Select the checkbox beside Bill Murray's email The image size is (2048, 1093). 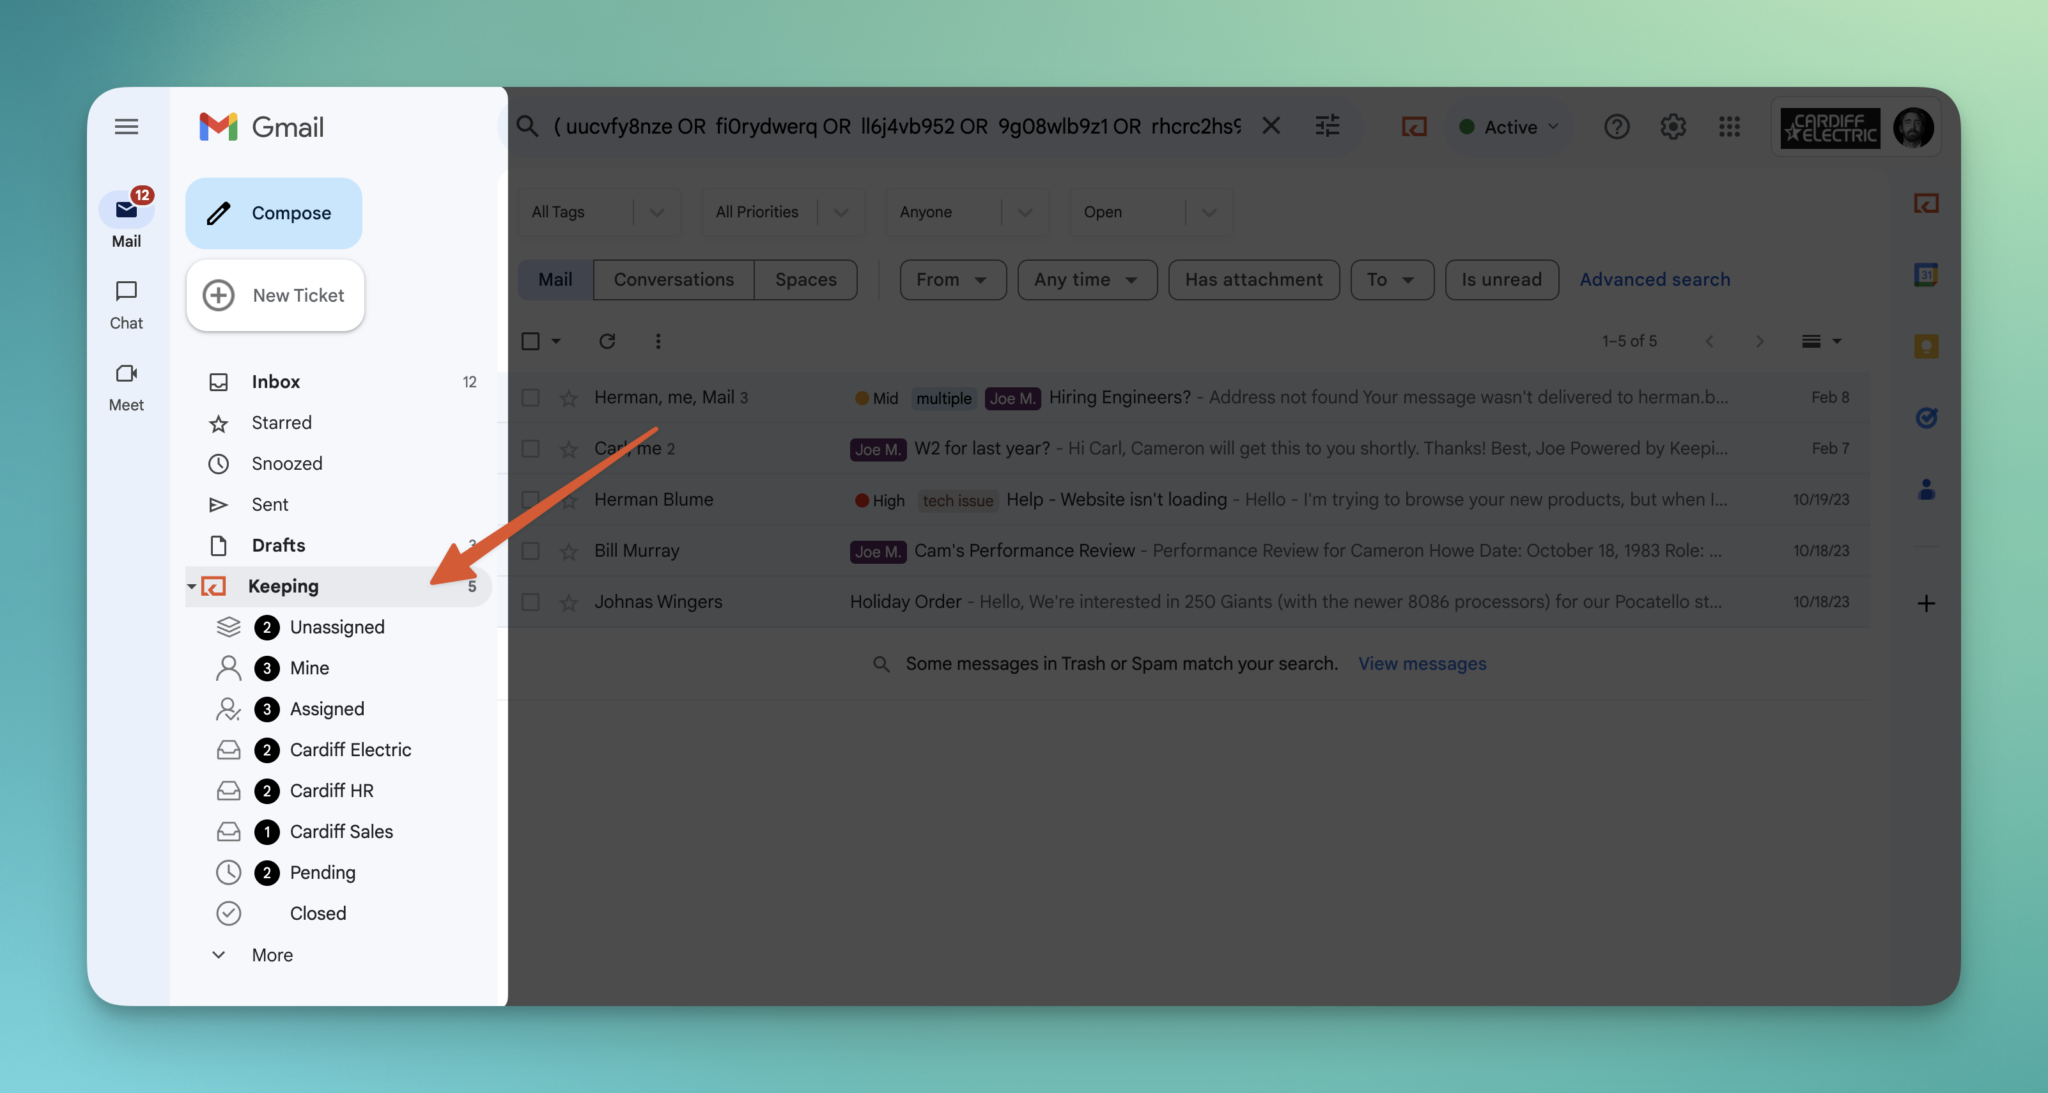[530, 550]
